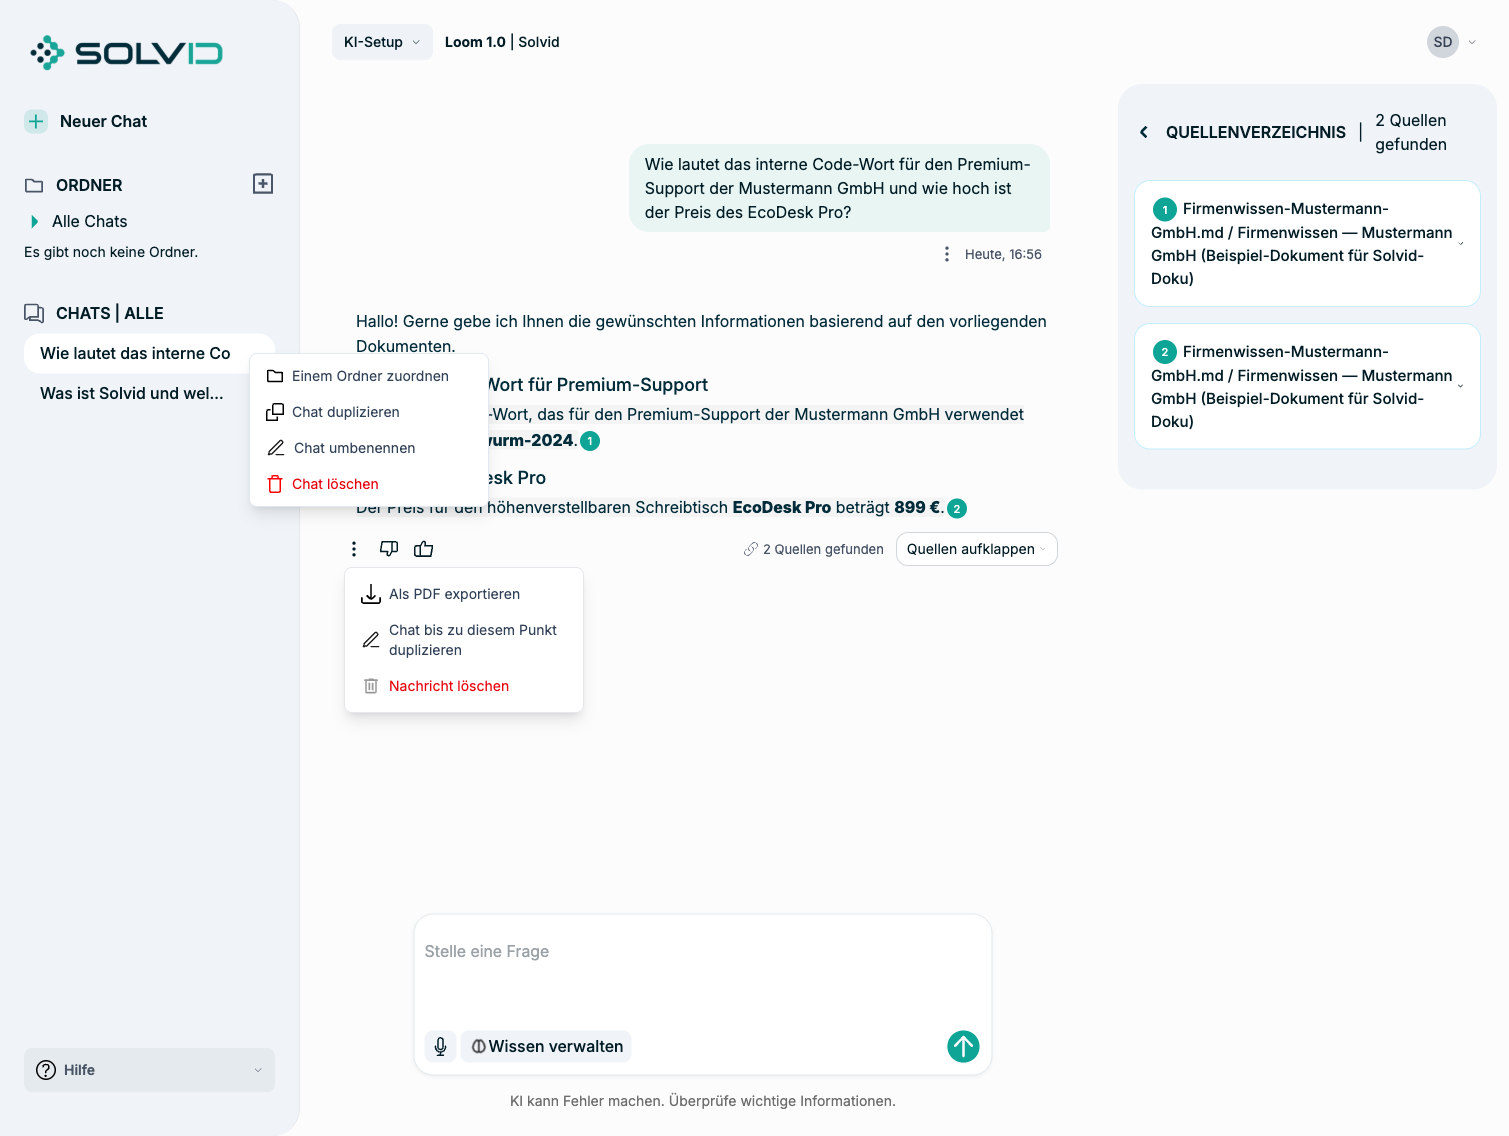
Task: Click Quellen aufklappen to expand sources
Action: coord(976,549)
